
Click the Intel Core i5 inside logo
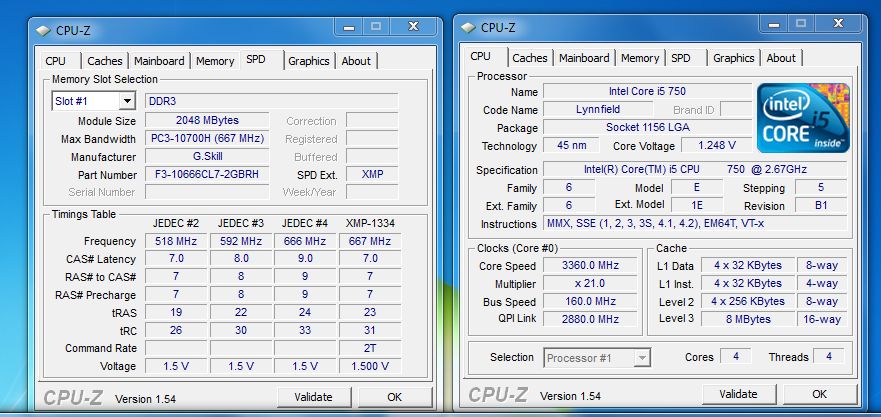click(803, 118)
